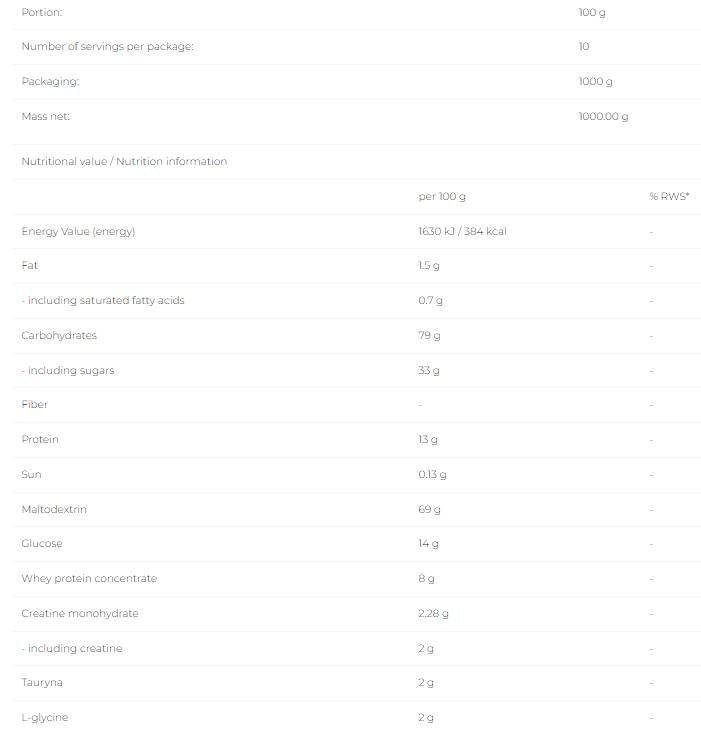The image size is (701, 734).
Task: Click the Maltodextrin row label
Action: point(54,509)
